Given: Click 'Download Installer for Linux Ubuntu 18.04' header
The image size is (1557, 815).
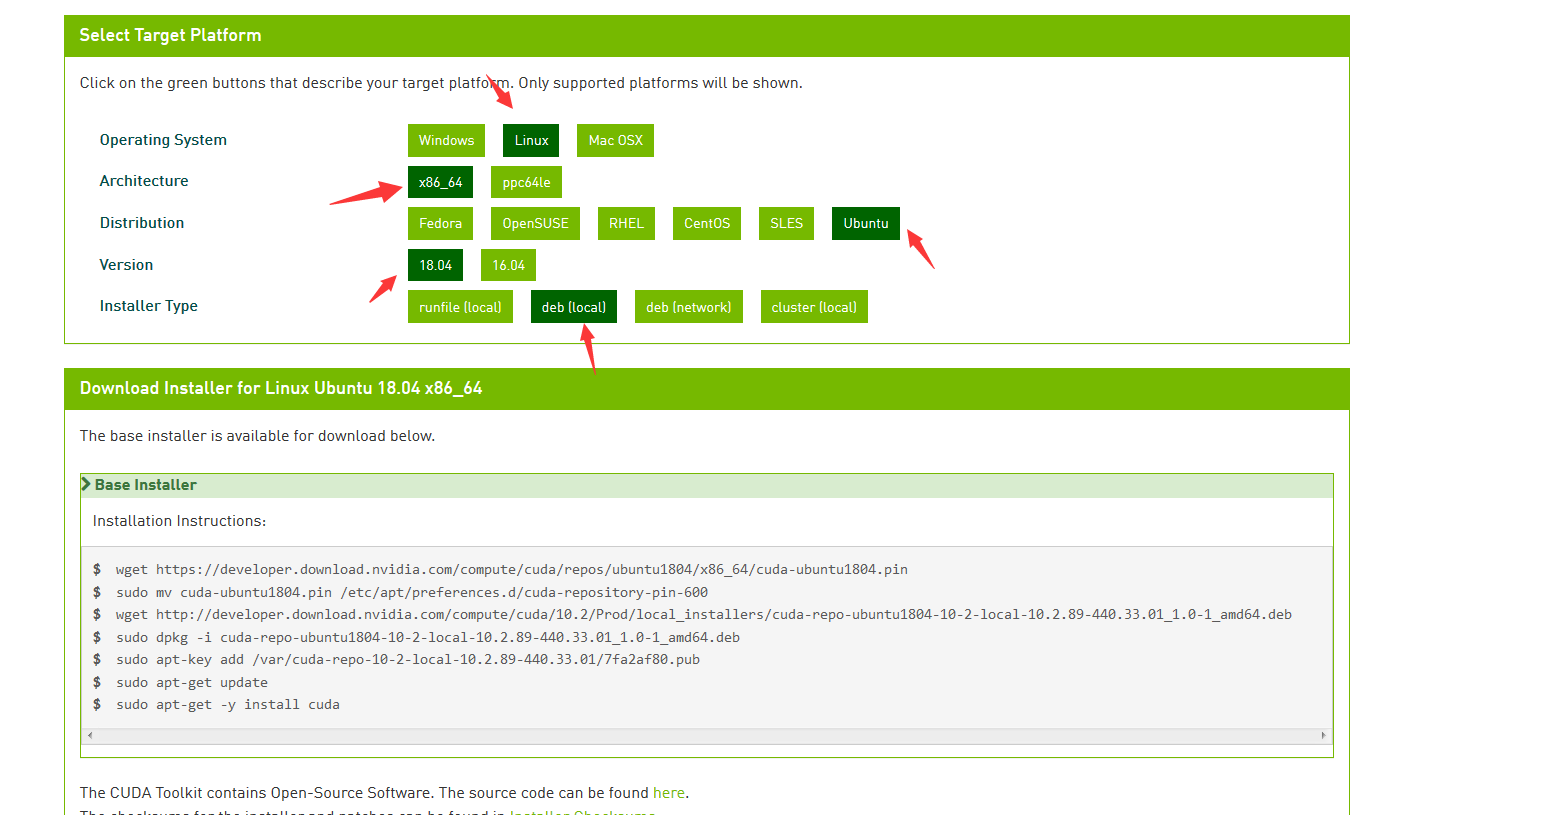Looking at the screenshot, I should 281,388.
